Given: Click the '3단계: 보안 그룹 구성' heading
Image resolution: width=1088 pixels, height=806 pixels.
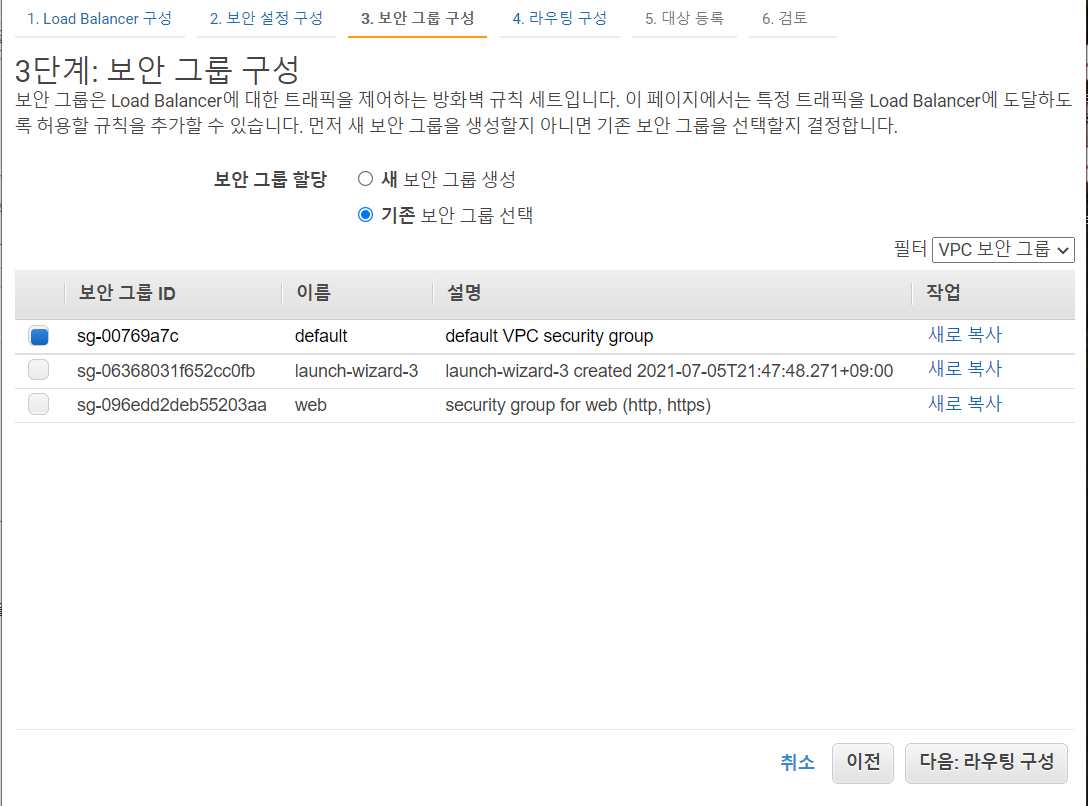Looking at the screenshot, I should point(158,70).
